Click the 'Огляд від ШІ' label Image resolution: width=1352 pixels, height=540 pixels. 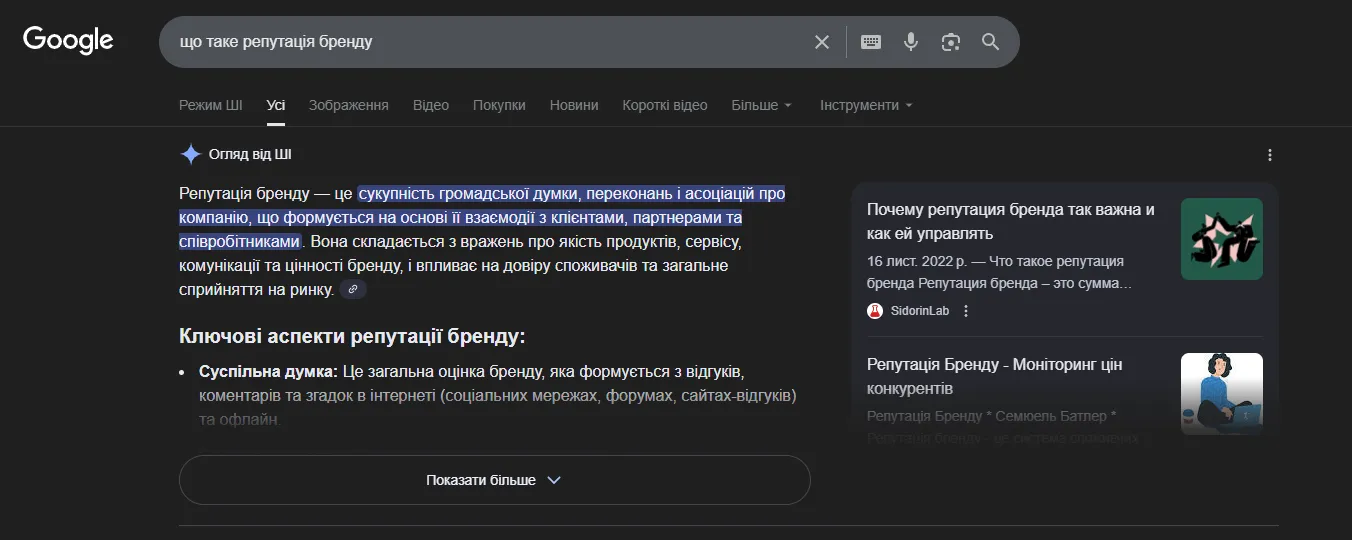tap(250, 154)
